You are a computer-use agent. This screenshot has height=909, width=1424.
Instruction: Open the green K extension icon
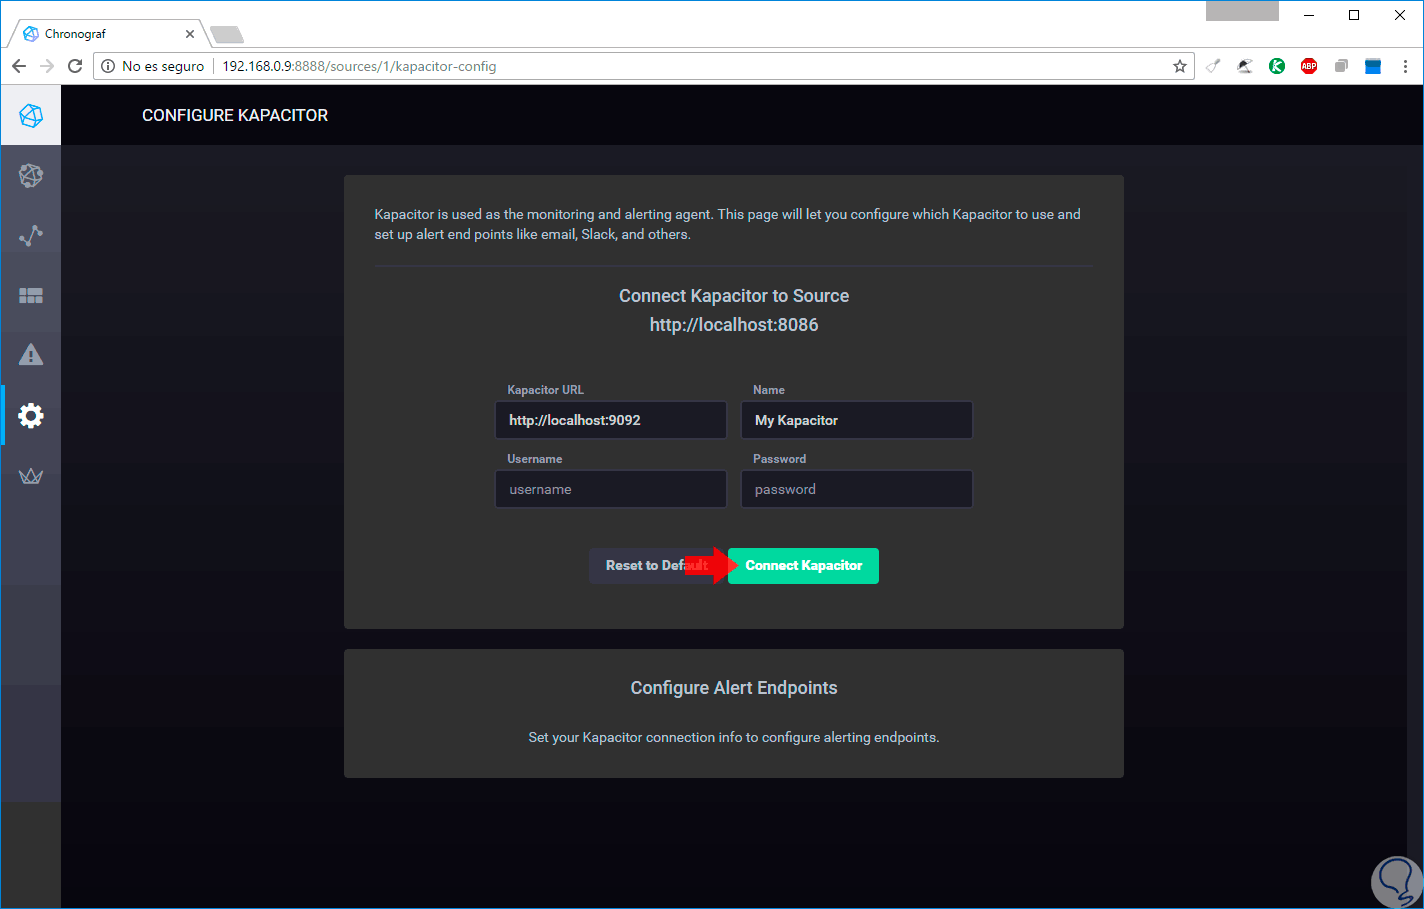pyautogui.click(x=1277, y=66)
